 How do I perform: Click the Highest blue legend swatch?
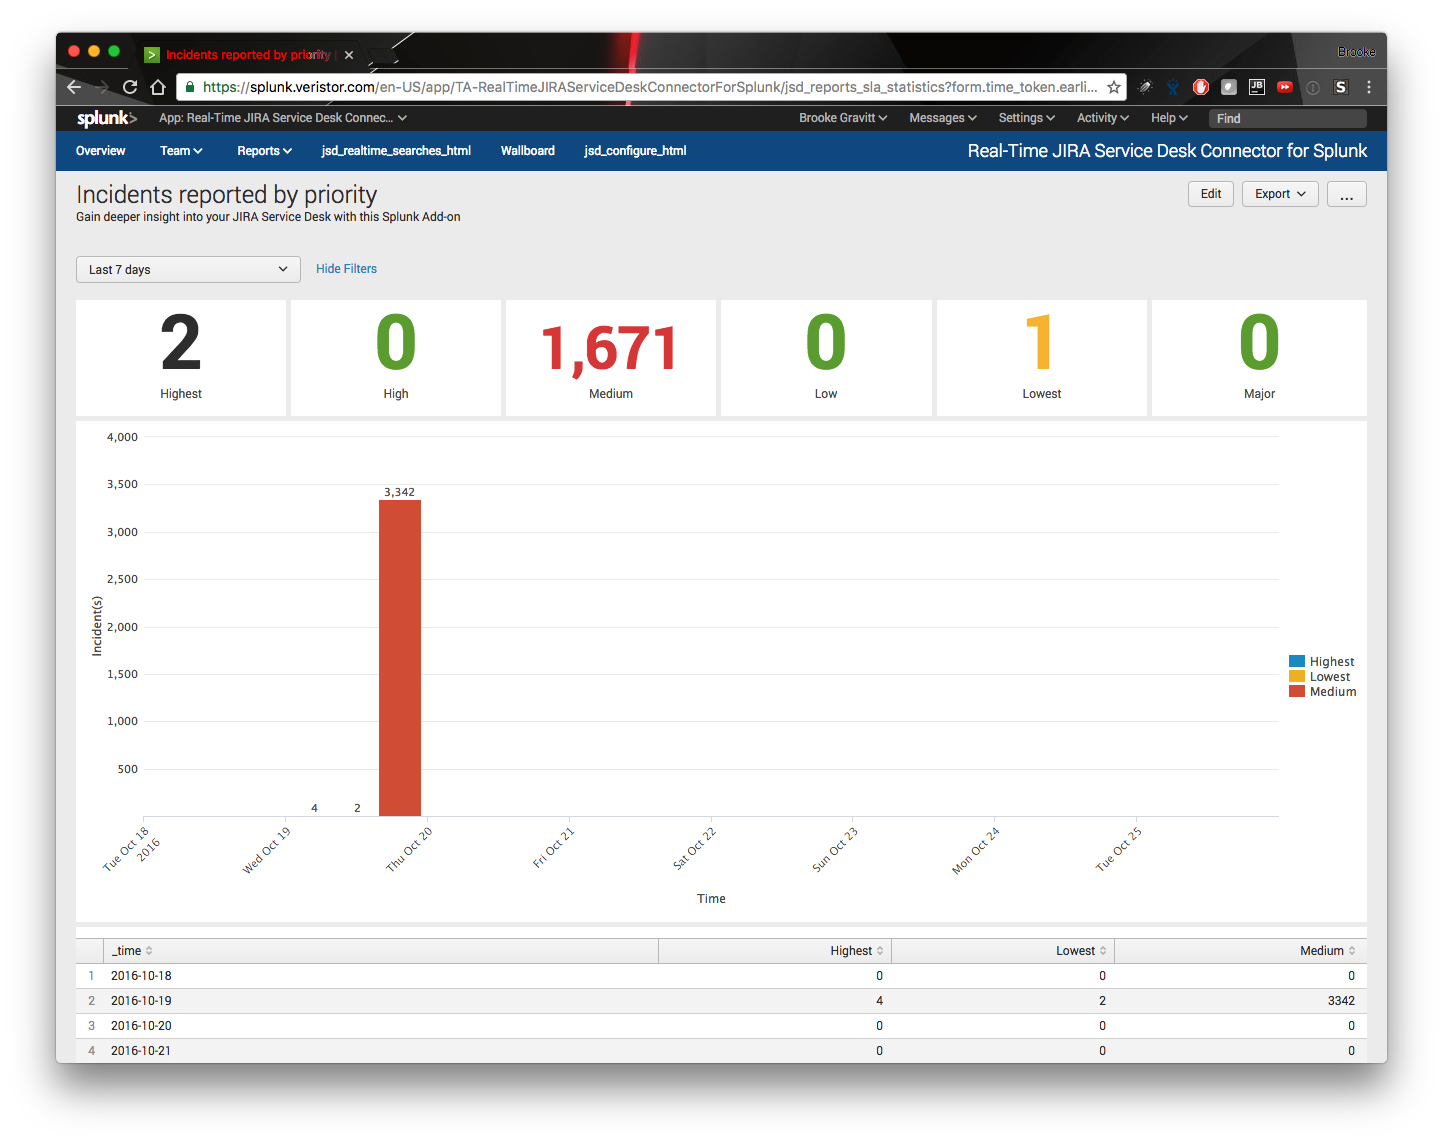(x=1297, y=661)
